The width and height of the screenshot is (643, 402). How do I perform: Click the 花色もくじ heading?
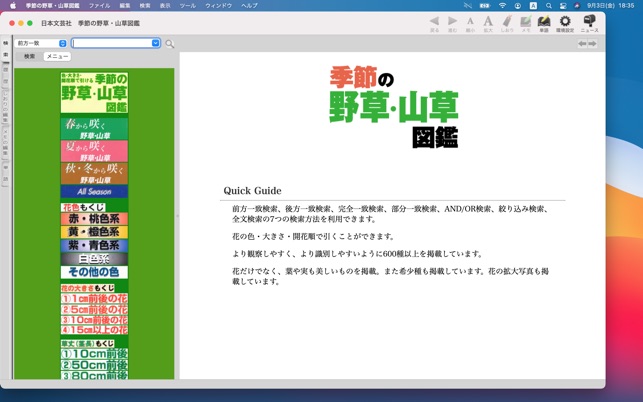click(x=83, y=207)
